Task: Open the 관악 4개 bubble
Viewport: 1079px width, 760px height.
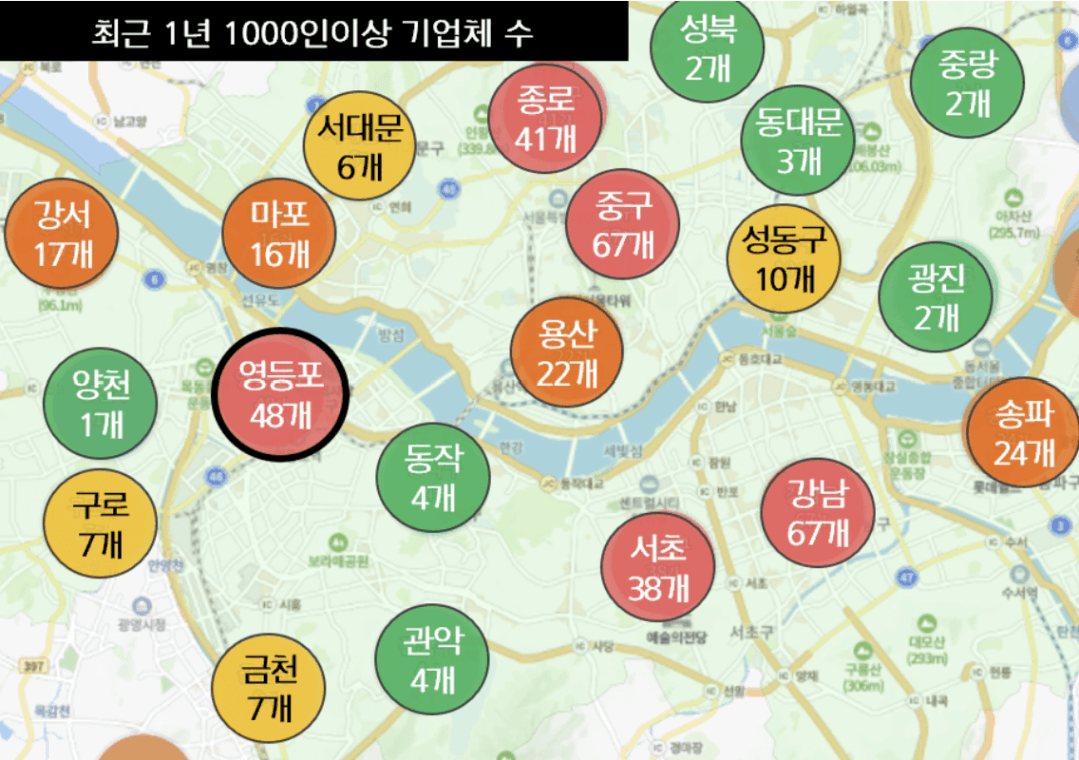Action: pyautogui.click(x=432, y=660)
